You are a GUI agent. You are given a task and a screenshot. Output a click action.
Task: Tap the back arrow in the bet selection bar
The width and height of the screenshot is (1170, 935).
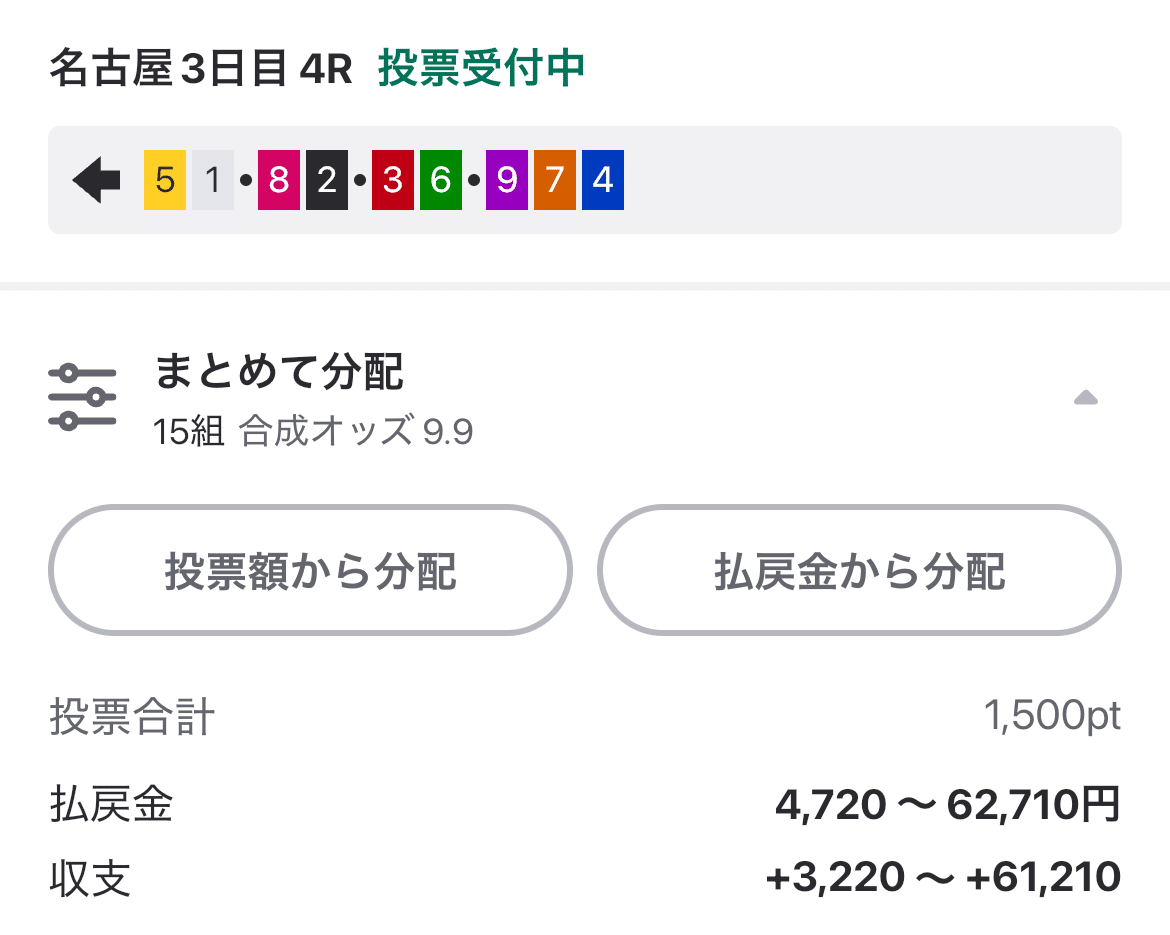(x=96, y=180)
